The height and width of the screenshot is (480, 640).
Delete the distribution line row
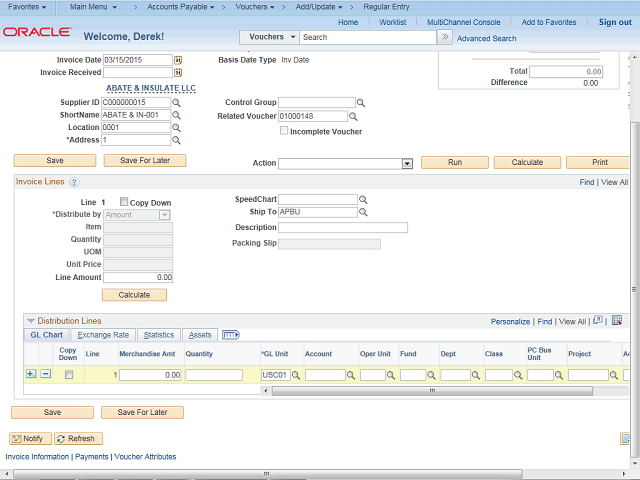click(45, 374)
